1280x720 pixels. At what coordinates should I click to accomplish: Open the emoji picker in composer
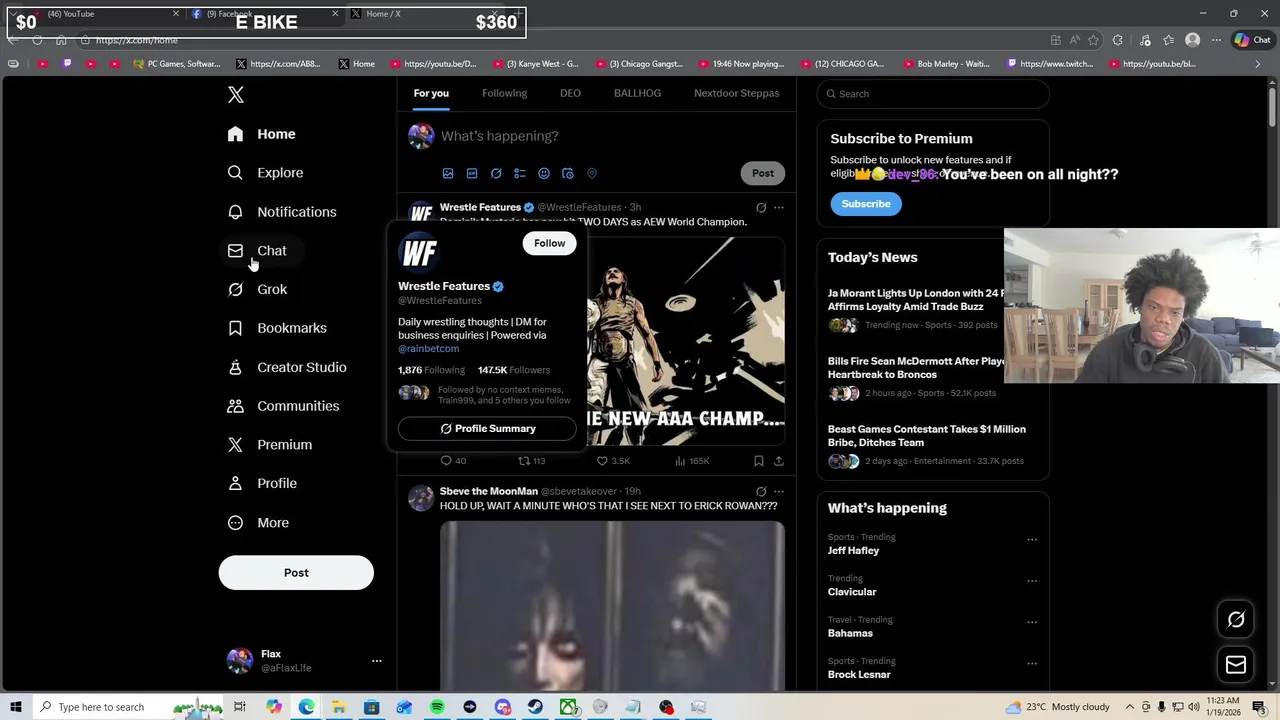(544, 173)
